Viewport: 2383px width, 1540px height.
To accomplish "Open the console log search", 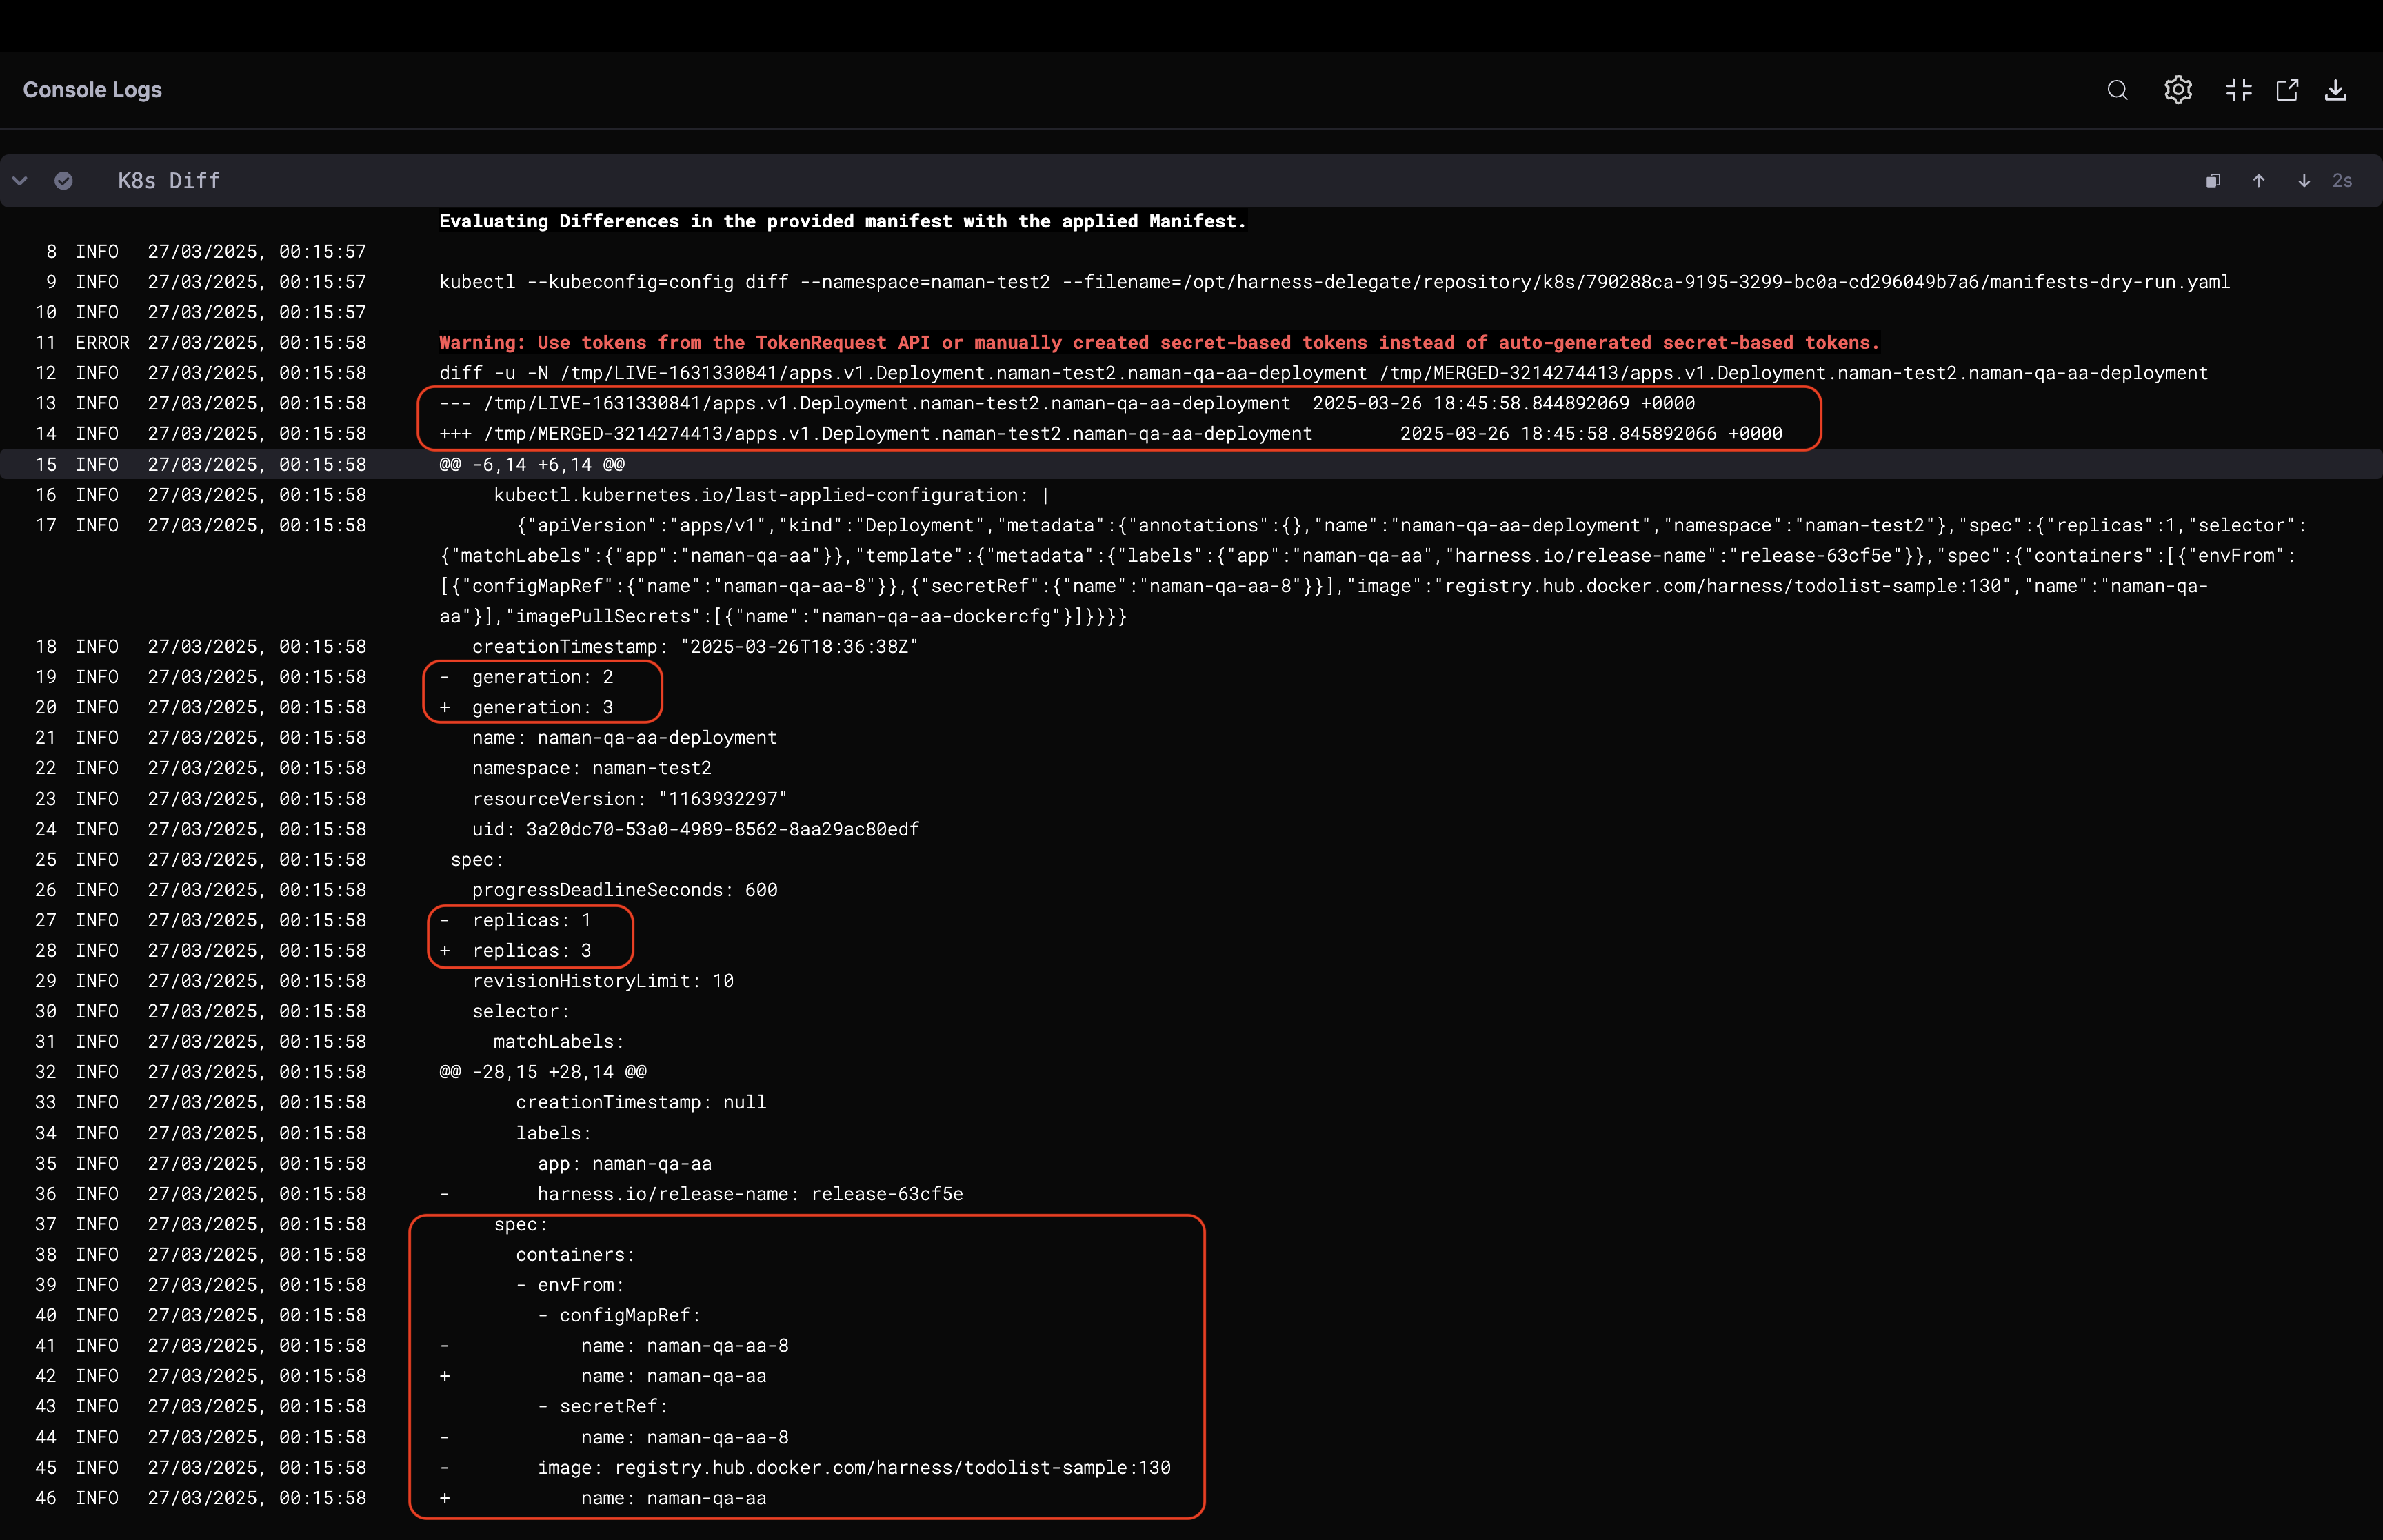I will pyautogui.click(x=2117, y=90).
